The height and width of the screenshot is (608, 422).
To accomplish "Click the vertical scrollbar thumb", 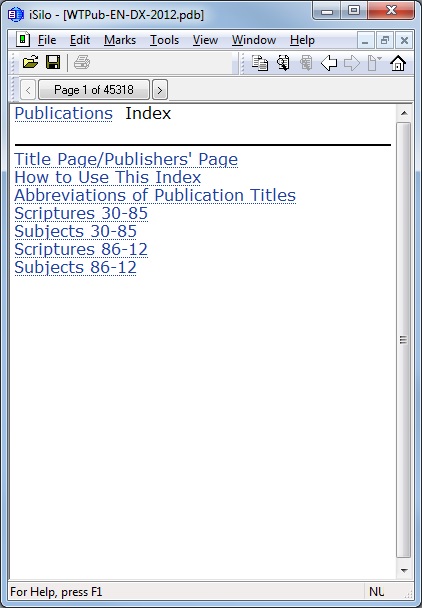I will 404,340.
